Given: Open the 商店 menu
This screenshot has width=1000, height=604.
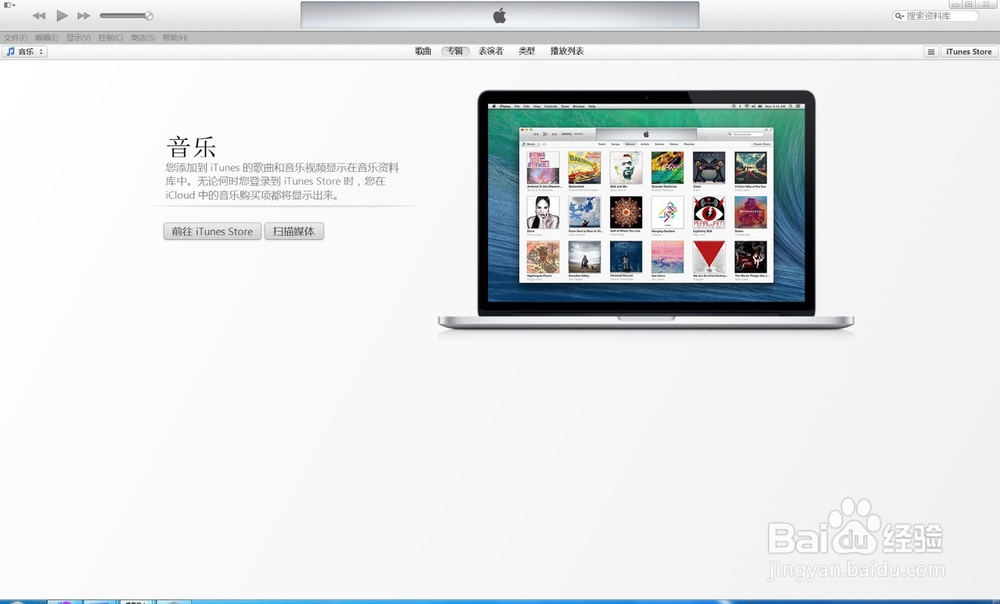Looking at the screenshot, I should pyautogui.click(x=141, y=36).
